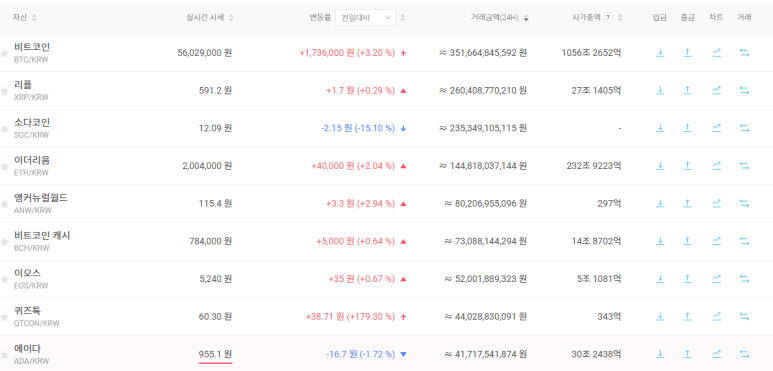This screenshot has width=773, height=371.
Task: Star Bitcoin BTC/KRW as favorite
Action: [4, 53]
